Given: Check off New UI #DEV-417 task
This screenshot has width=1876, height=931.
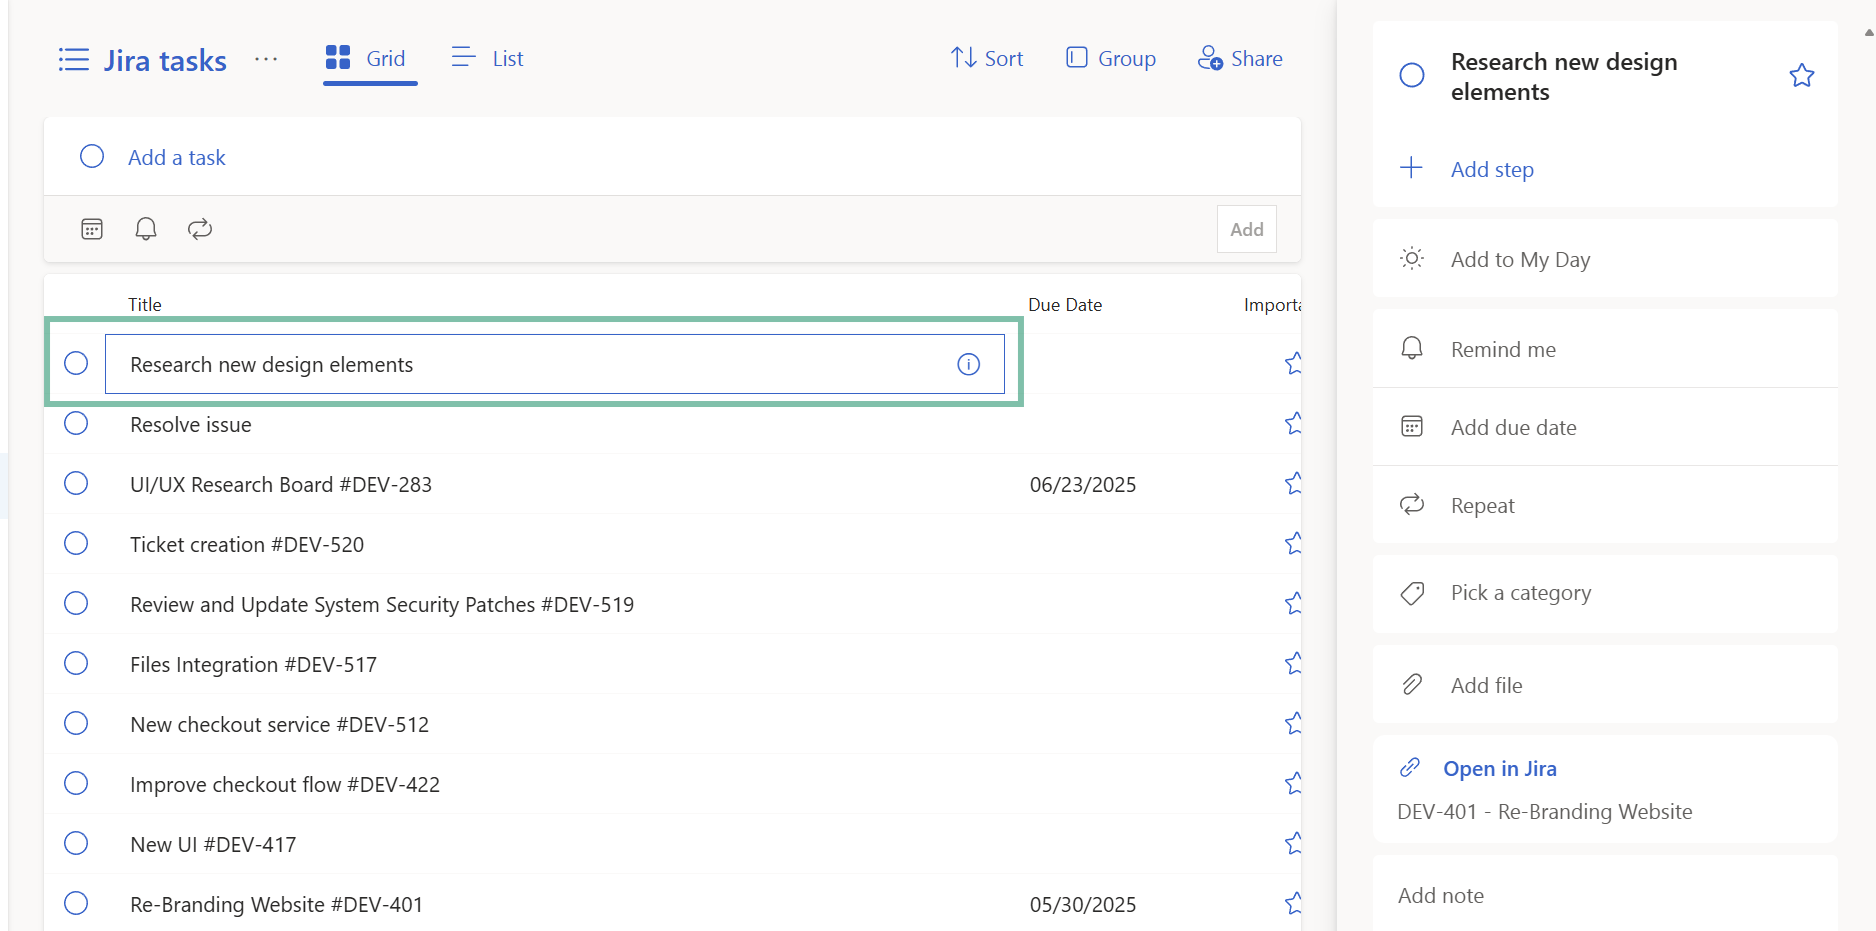Looking at the screenshot, I should click(x=76, y=844).
